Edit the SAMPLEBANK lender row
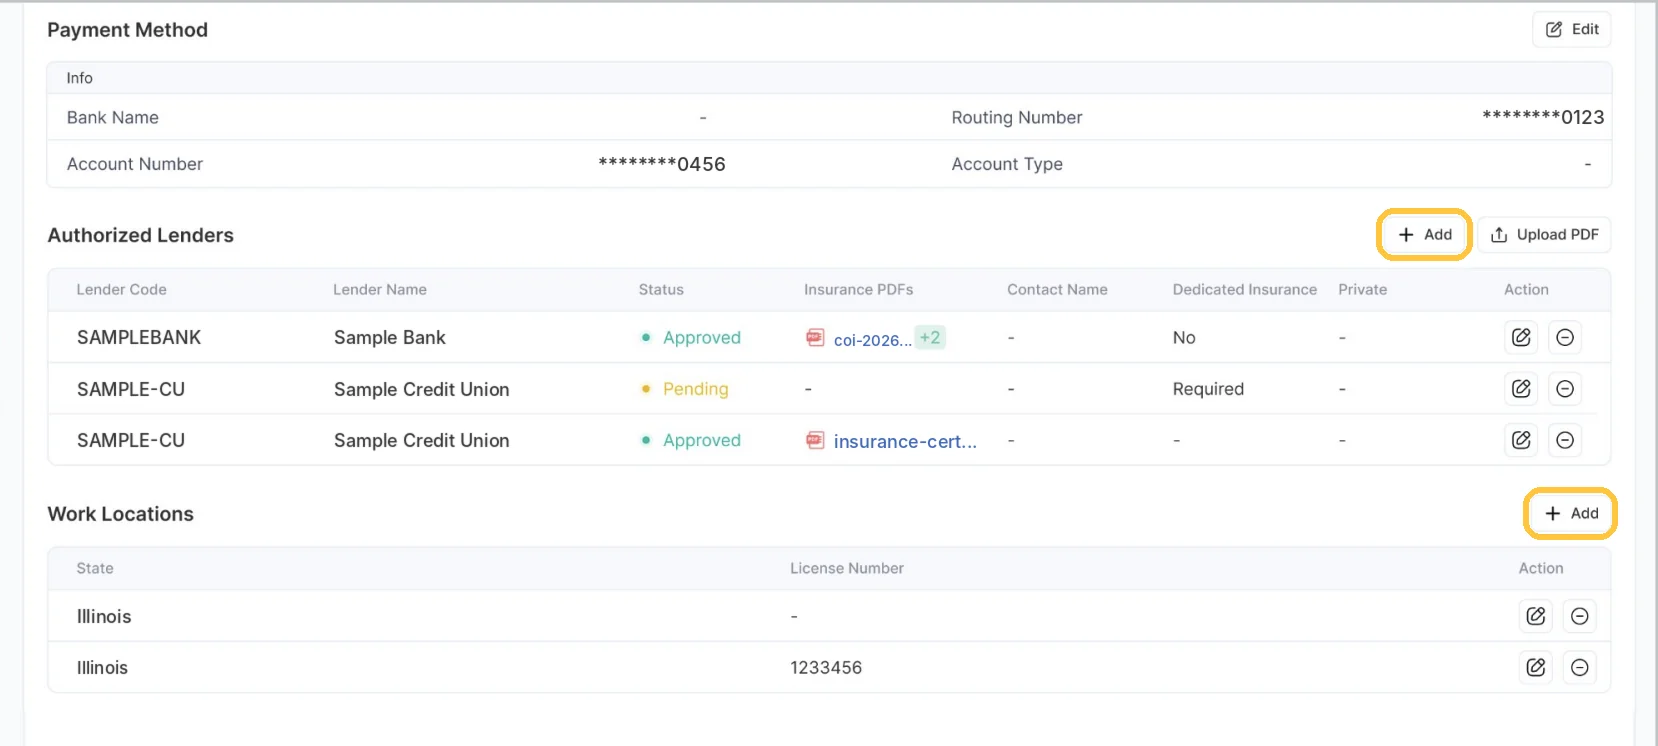This screenshot has height=746, width=1658. [x=1521, y=338]
